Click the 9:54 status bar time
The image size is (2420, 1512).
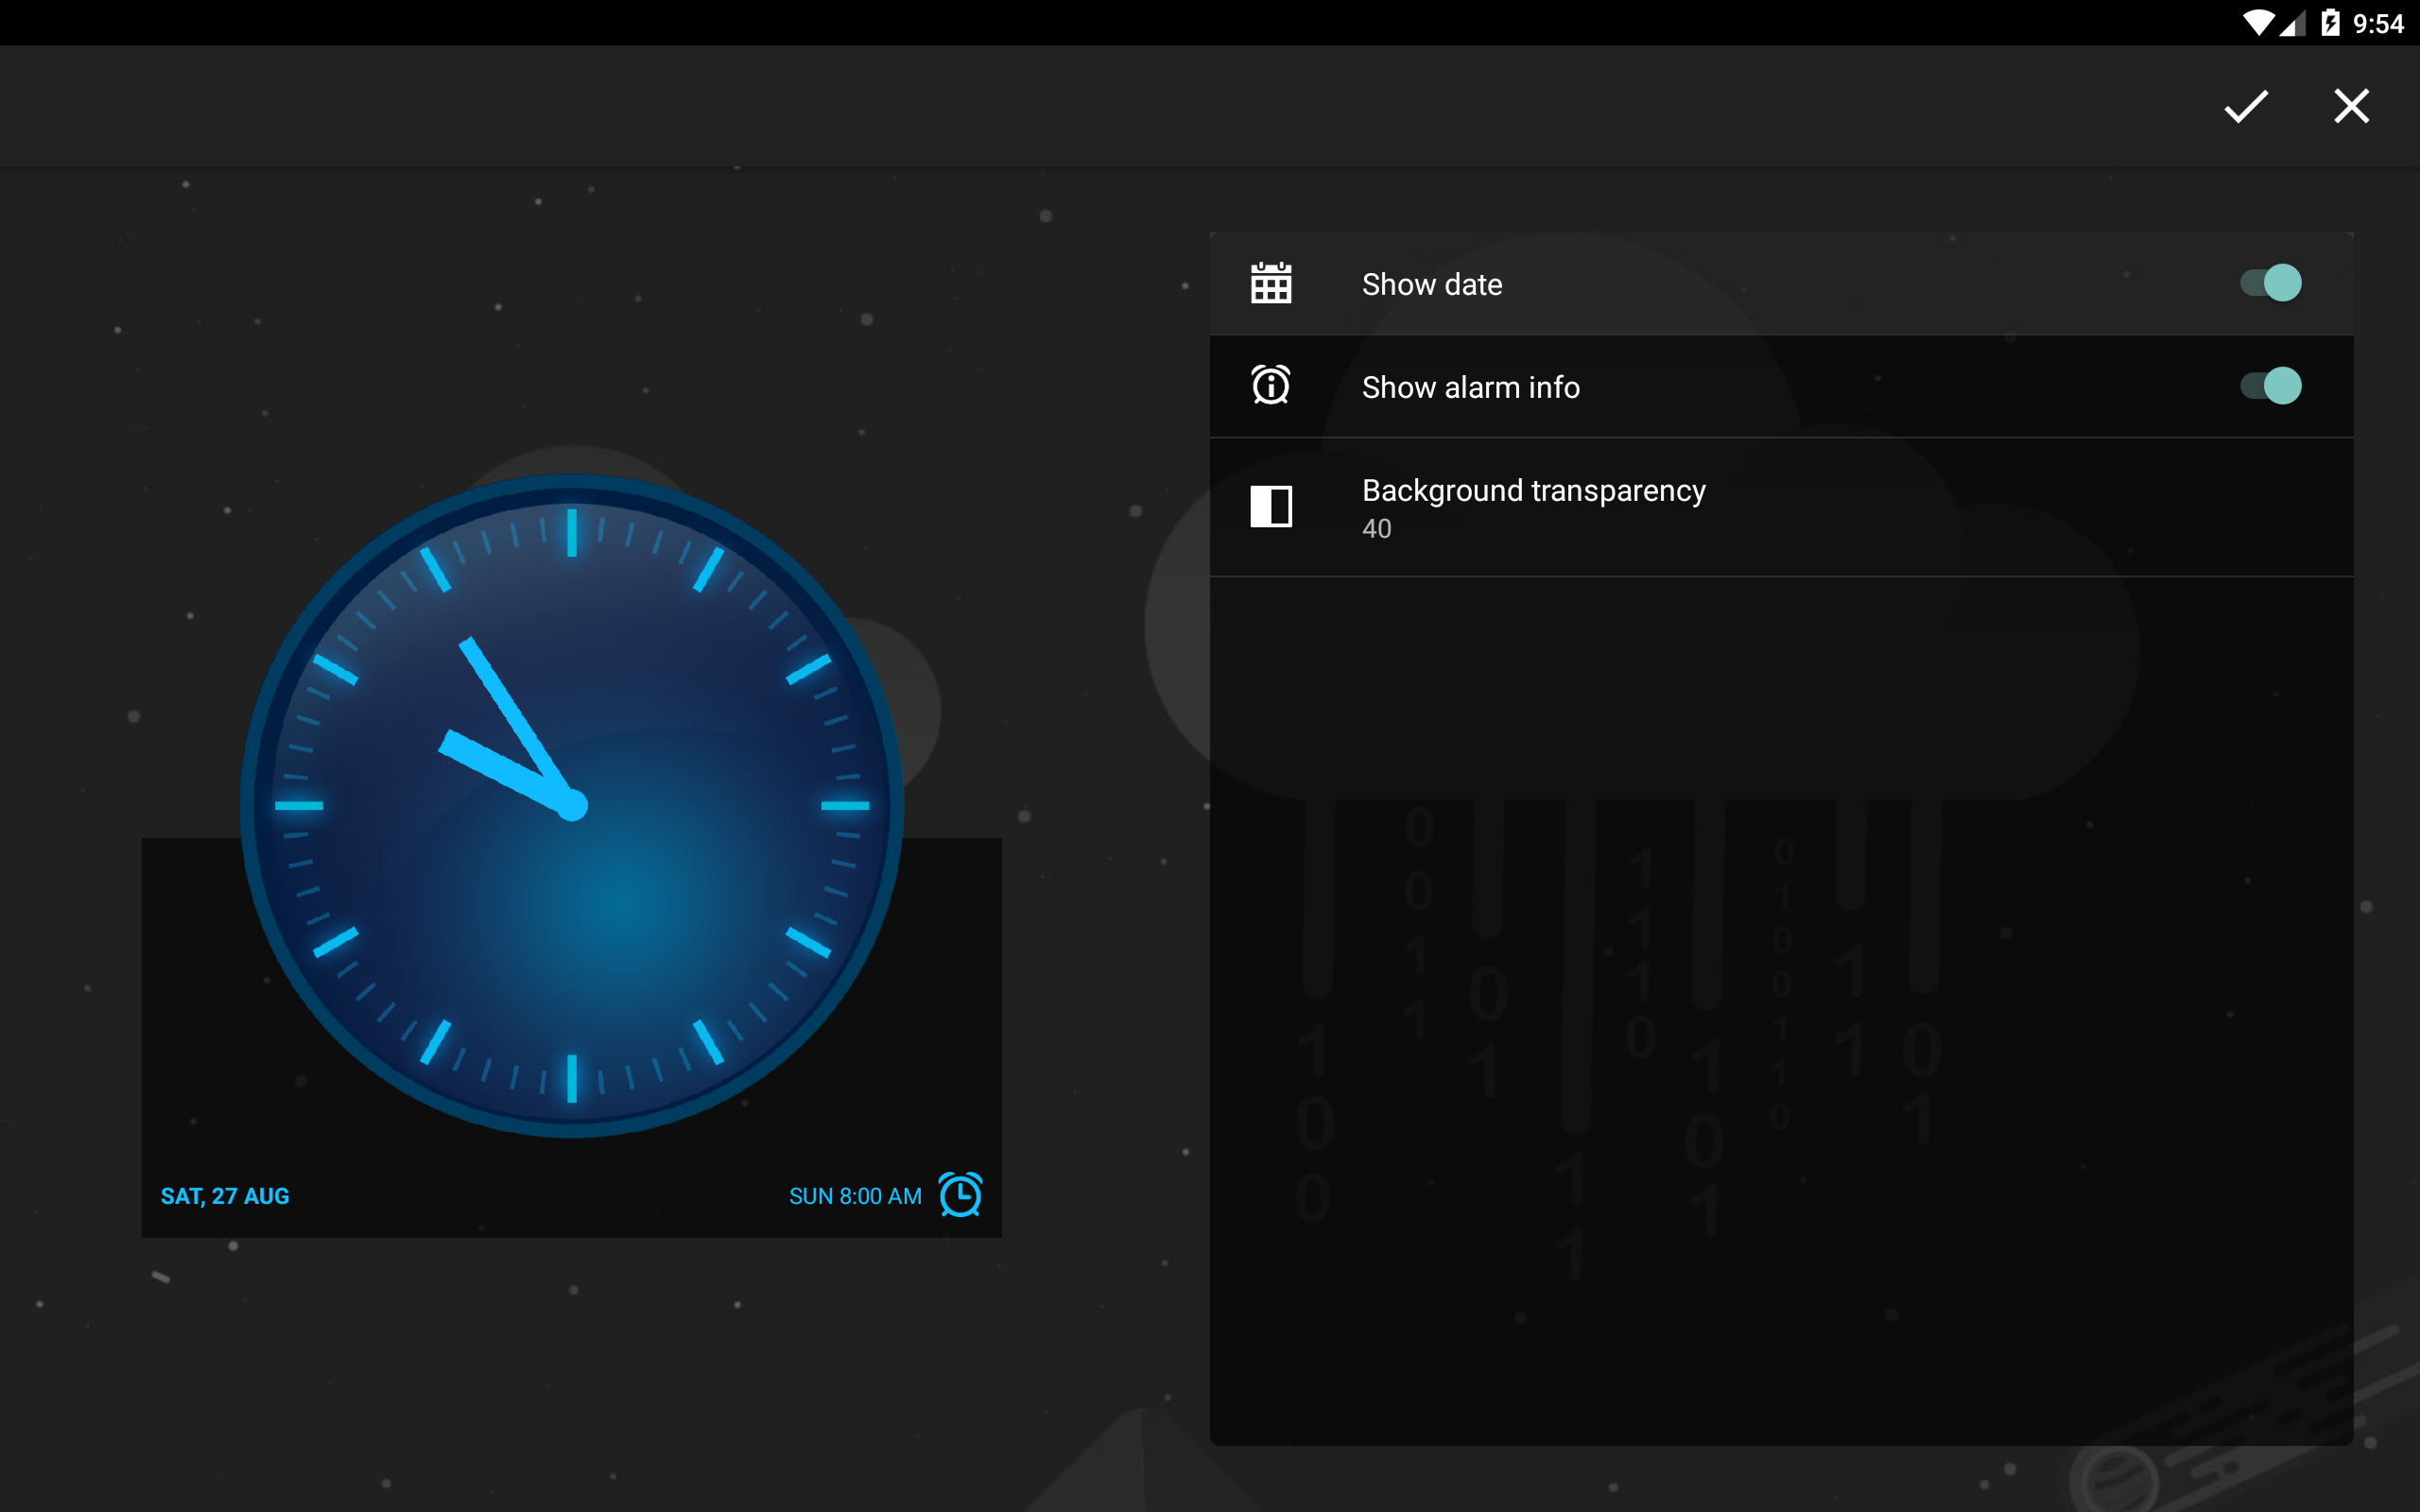click(2378, 24)
